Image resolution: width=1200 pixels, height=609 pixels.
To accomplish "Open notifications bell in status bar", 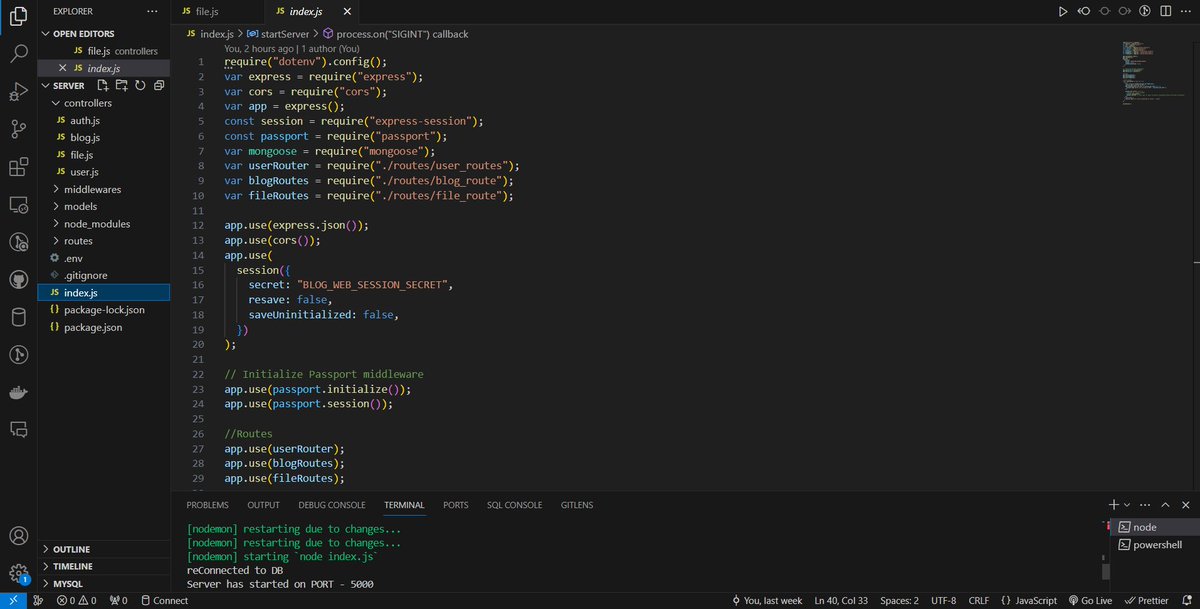I will coord(1185,600).
